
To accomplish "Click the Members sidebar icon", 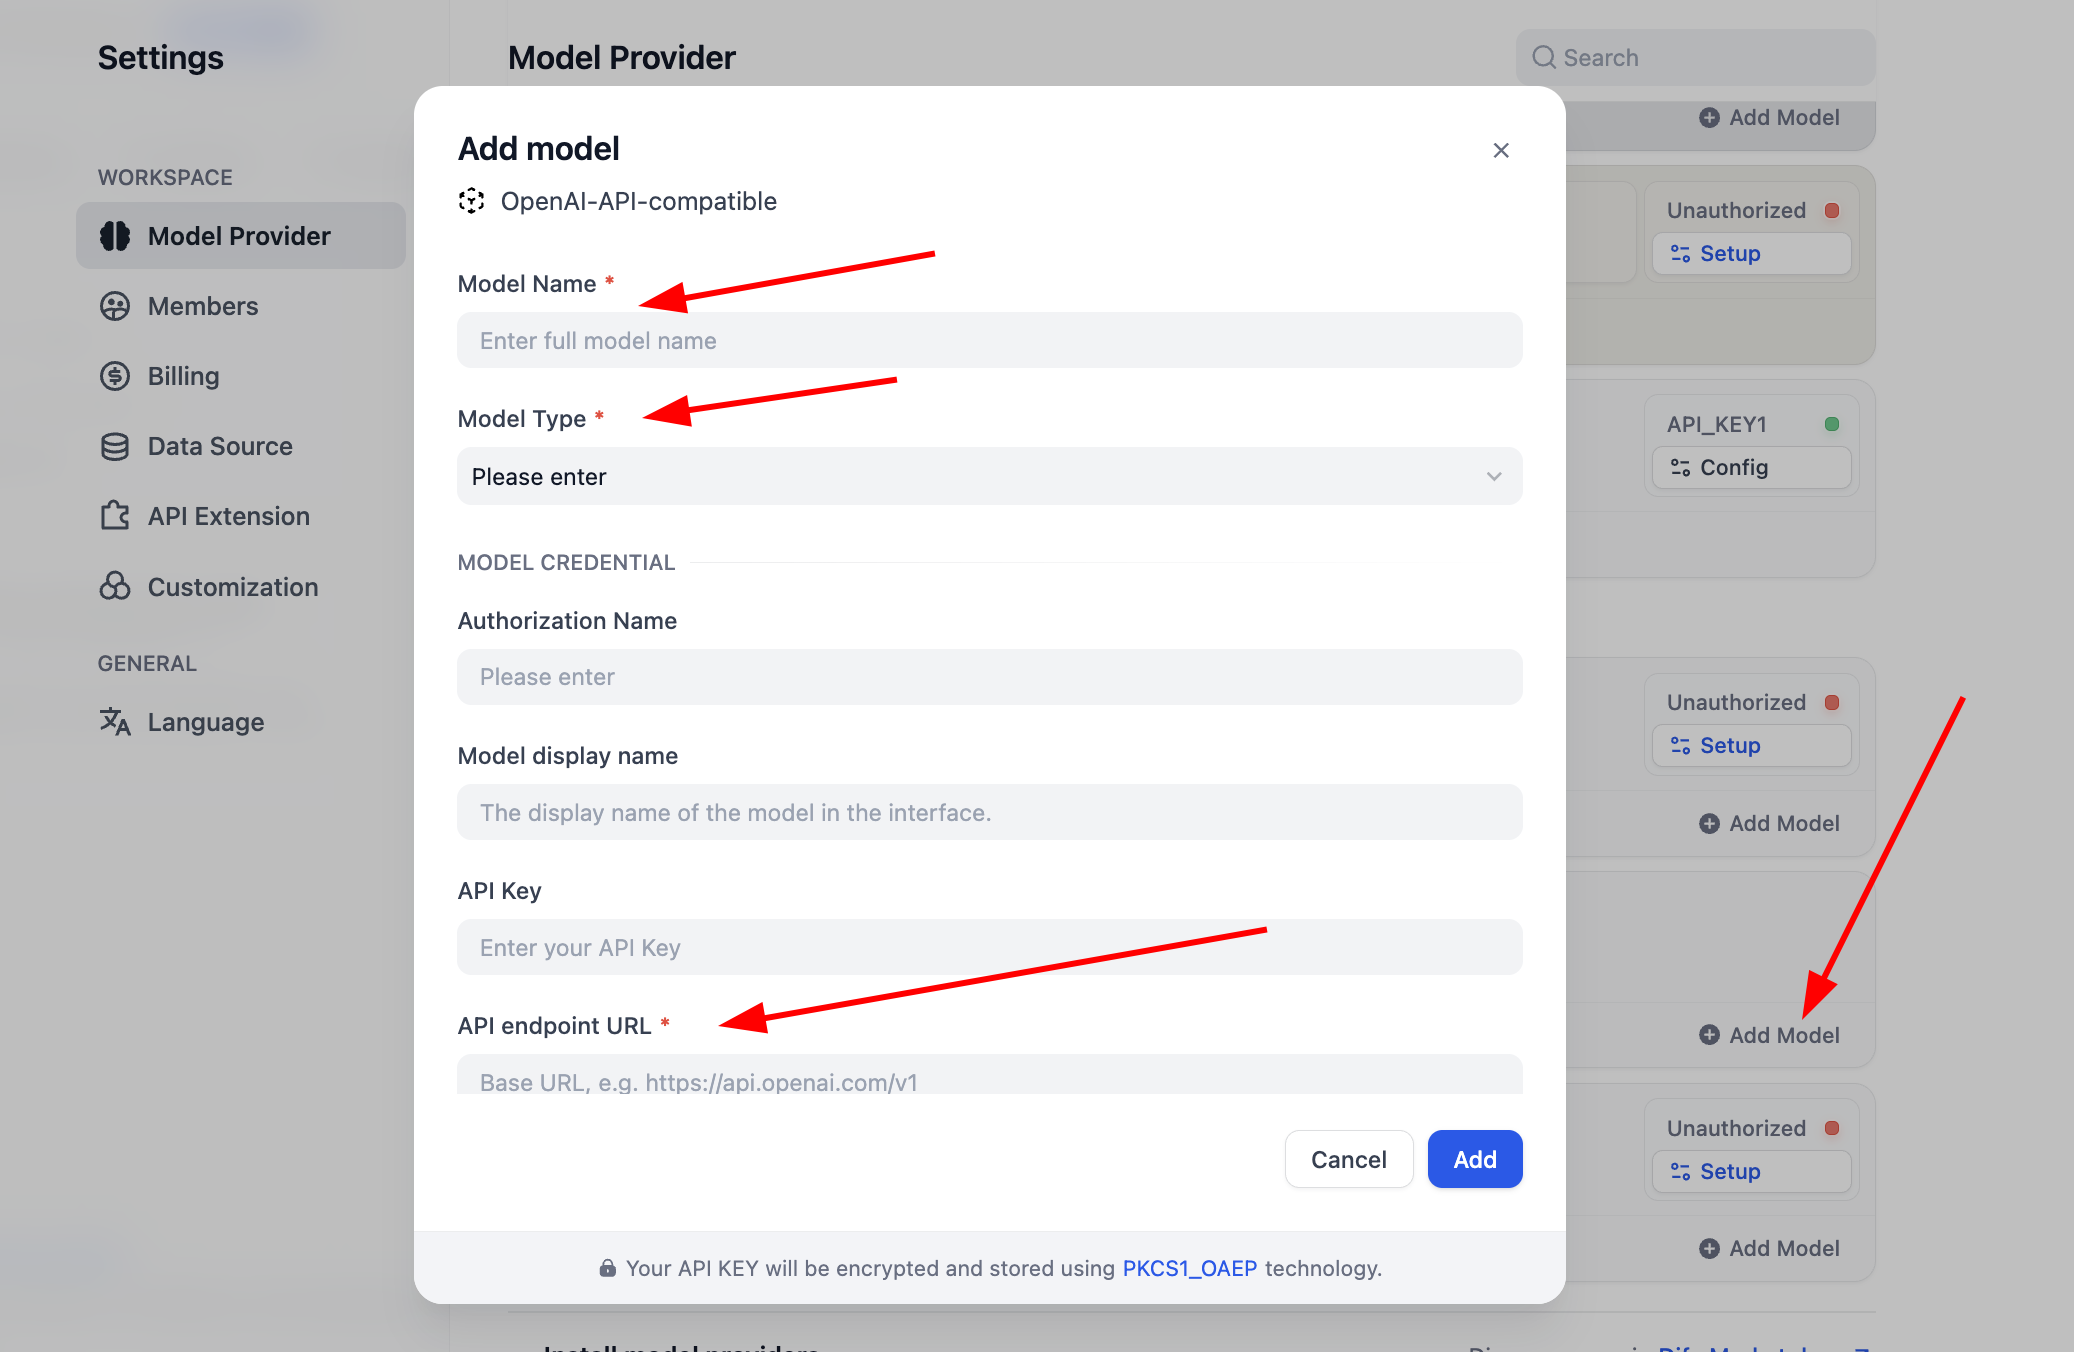I will [115, 306].
